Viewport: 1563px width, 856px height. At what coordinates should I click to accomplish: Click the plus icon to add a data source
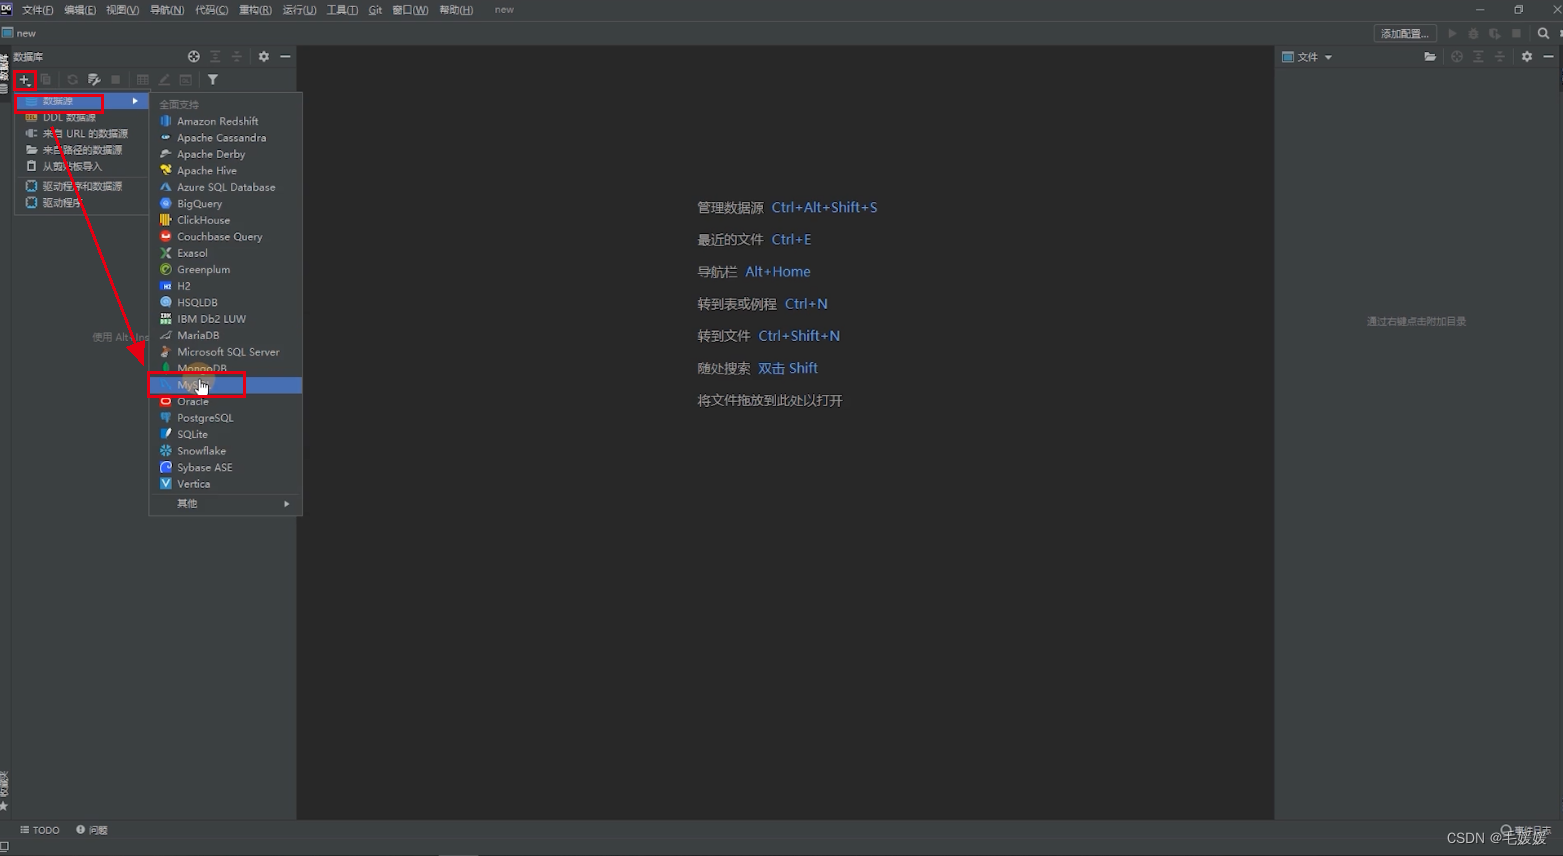[24, 80]
